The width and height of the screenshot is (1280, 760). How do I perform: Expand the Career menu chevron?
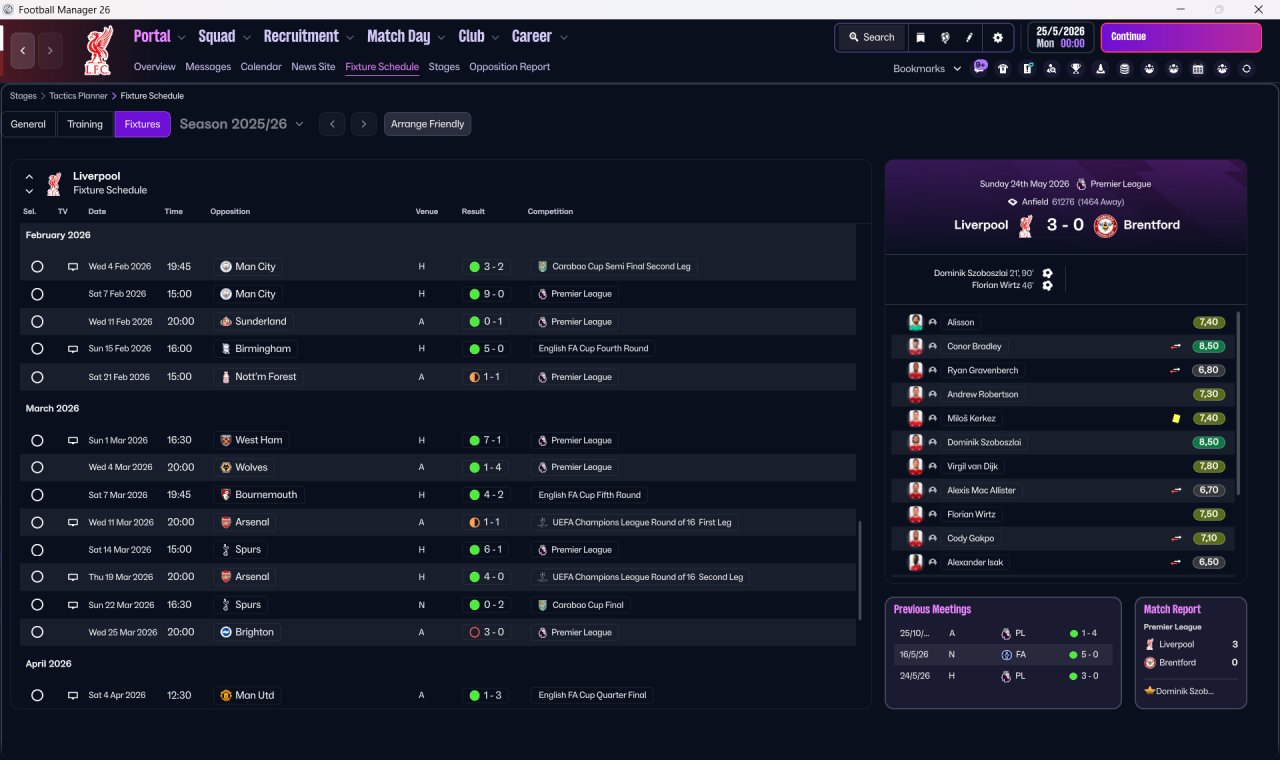(563, 38)
